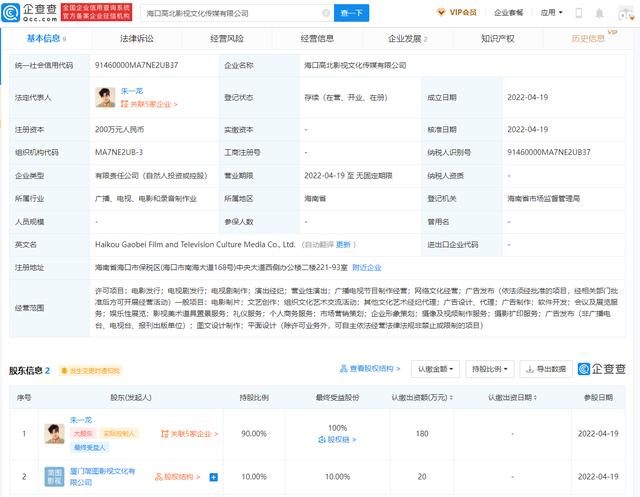Click the 厦门 company logo thumbnail in row 2
This screenshot has width=640, height=497.
tap(54, 477)
